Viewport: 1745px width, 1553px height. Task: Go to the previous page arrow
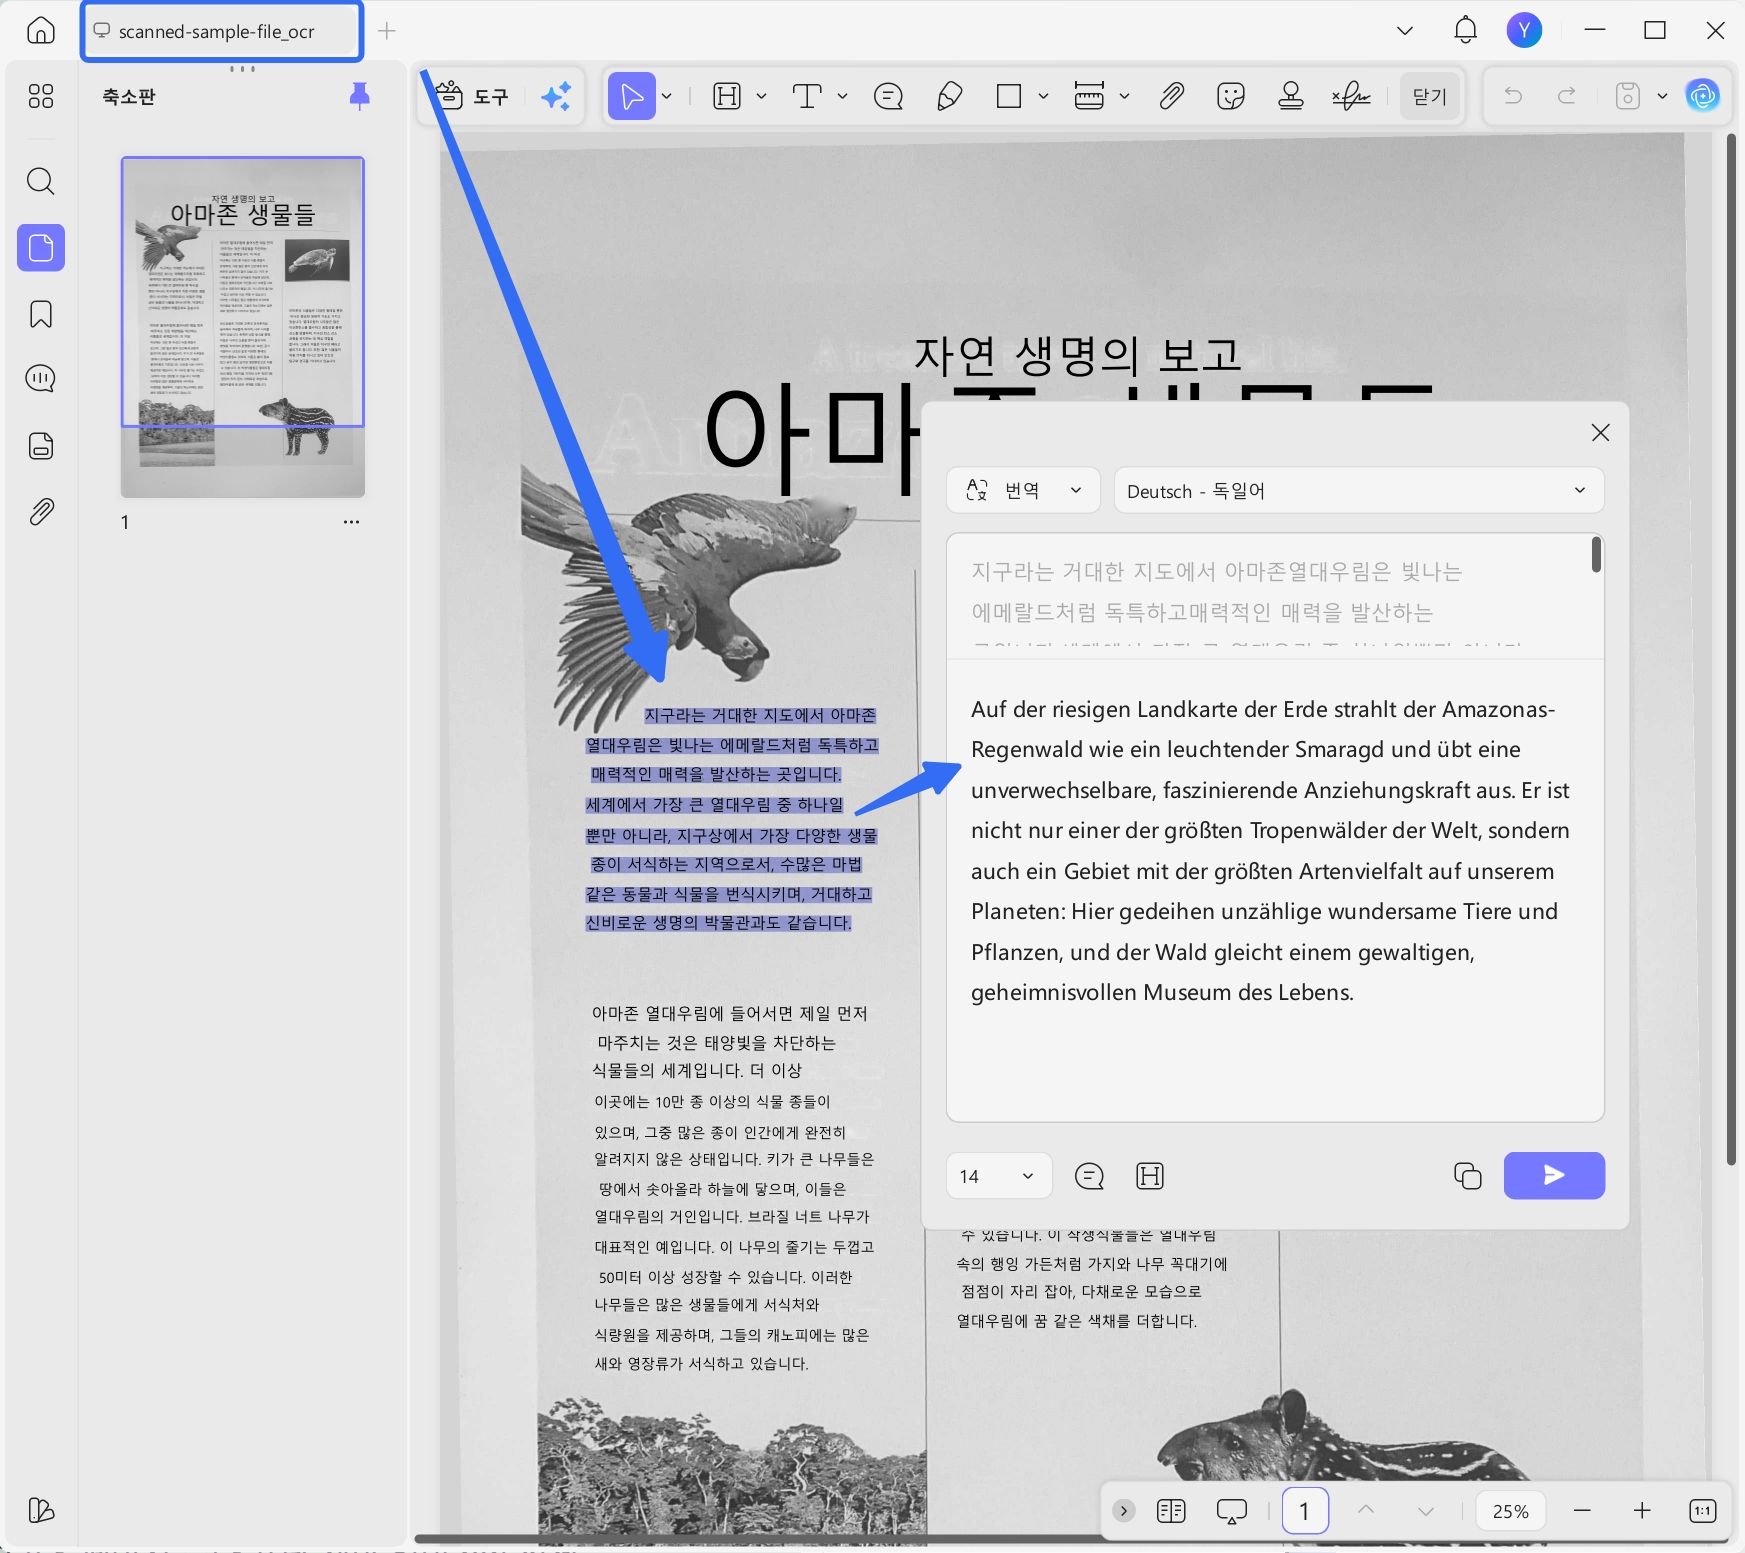pos(1366,1510)
